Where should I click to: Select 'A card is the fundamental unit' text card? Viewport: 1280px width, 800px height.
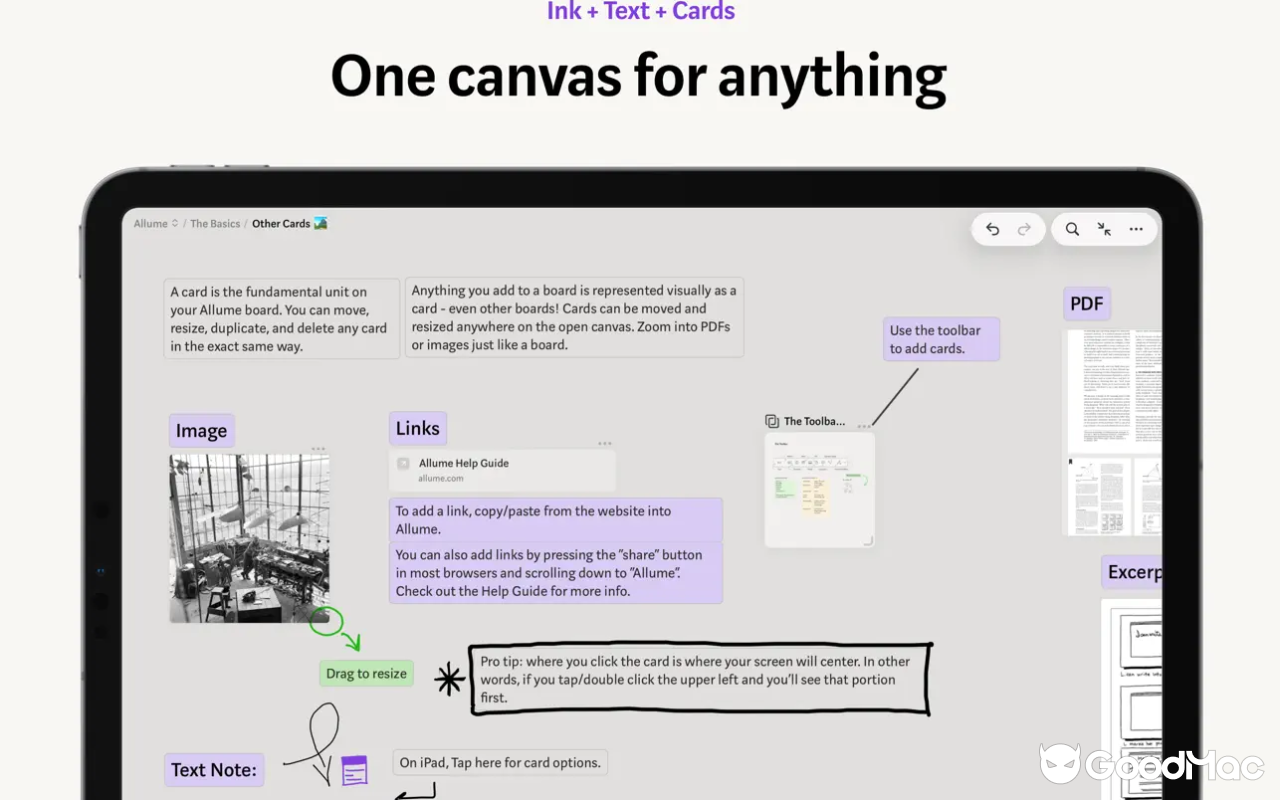pos(282,319)
